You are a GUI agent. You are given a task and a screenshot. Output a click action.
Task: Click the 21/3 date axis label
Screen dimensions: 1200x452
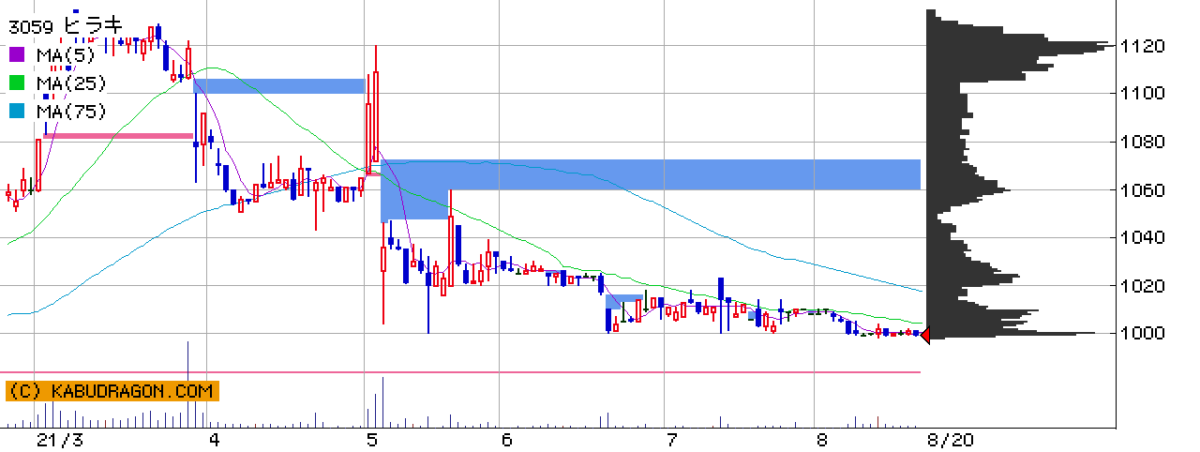pos(60,440)
